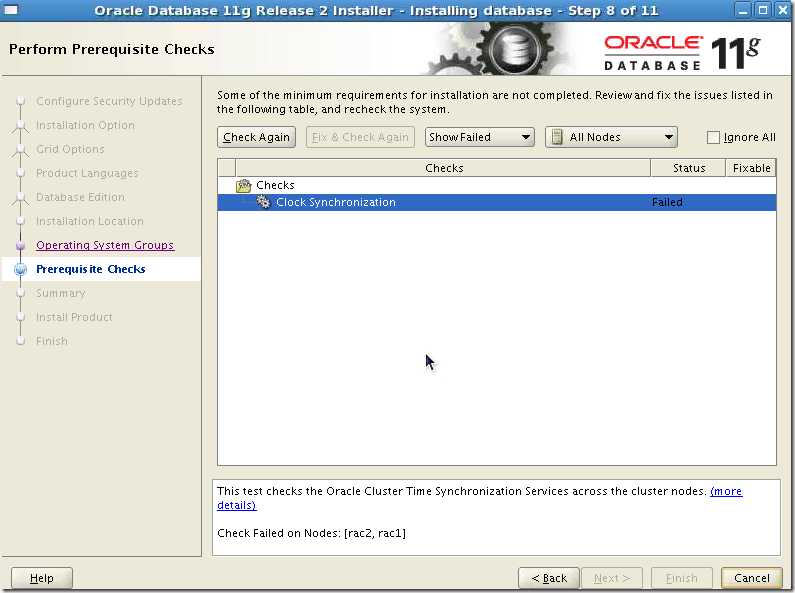Click the Summary step
Image resolution: width=795 pixels, height=593 pixels.
(x=60, y=293)
